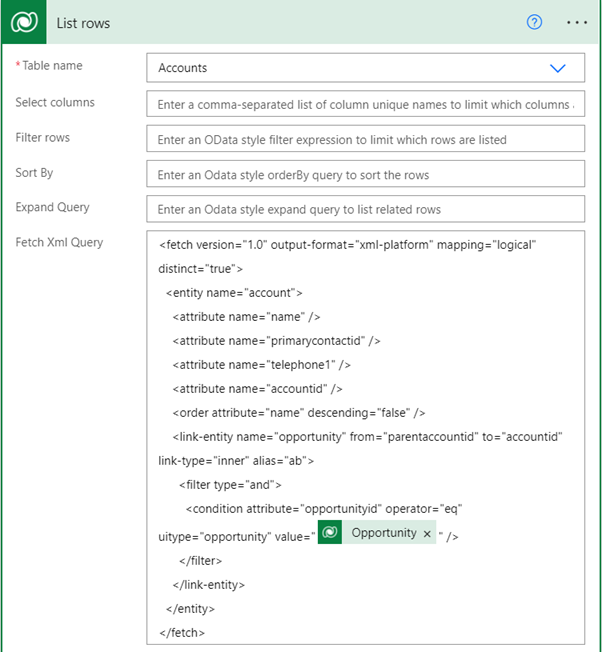Click the 'Filter rows' label

click(42, 138)
